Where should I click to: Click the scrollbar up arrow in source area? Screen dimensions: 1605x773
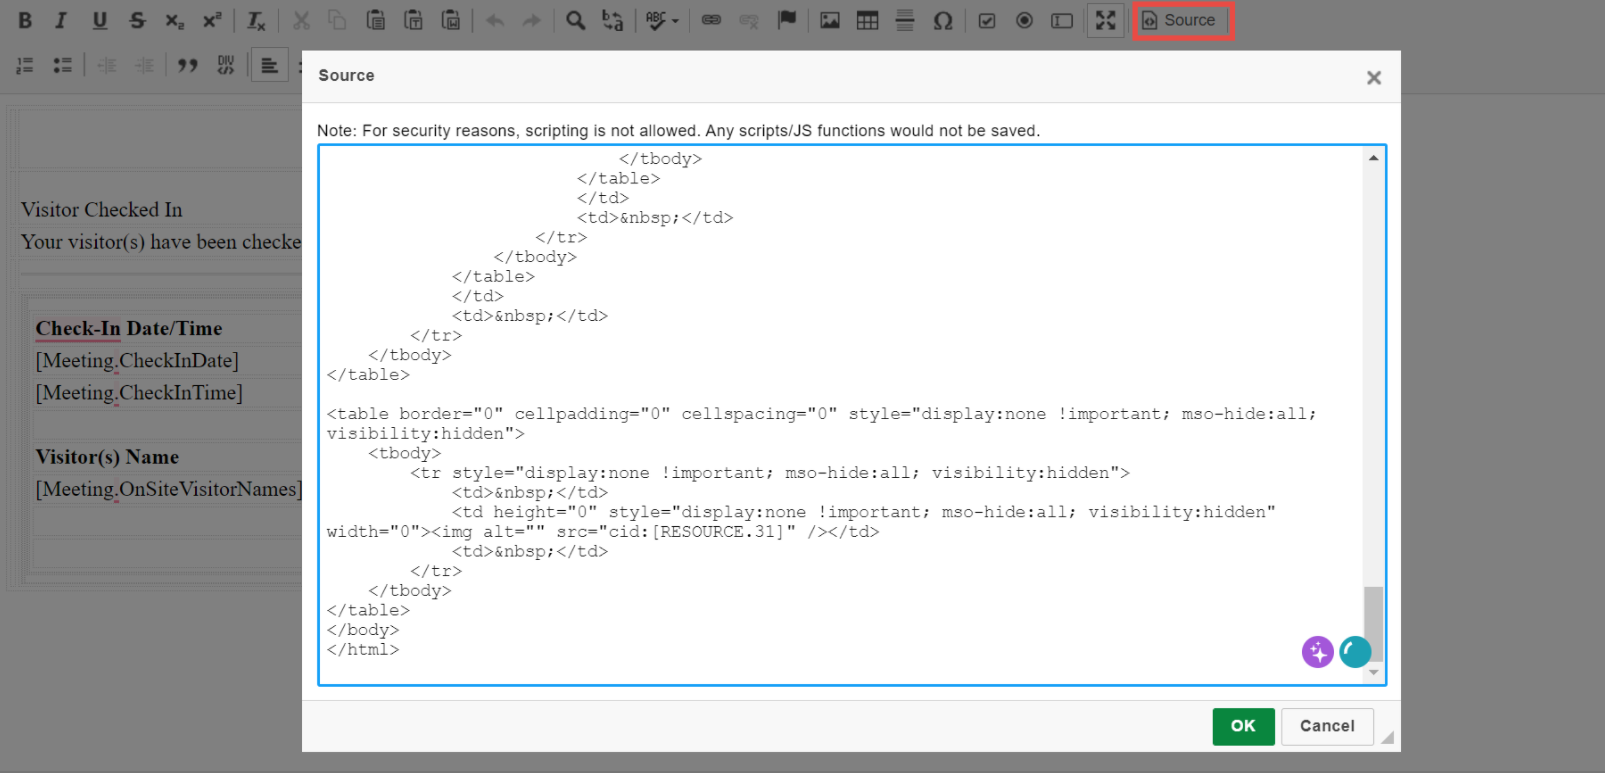pyautogui.click(x=1373, y=158)
